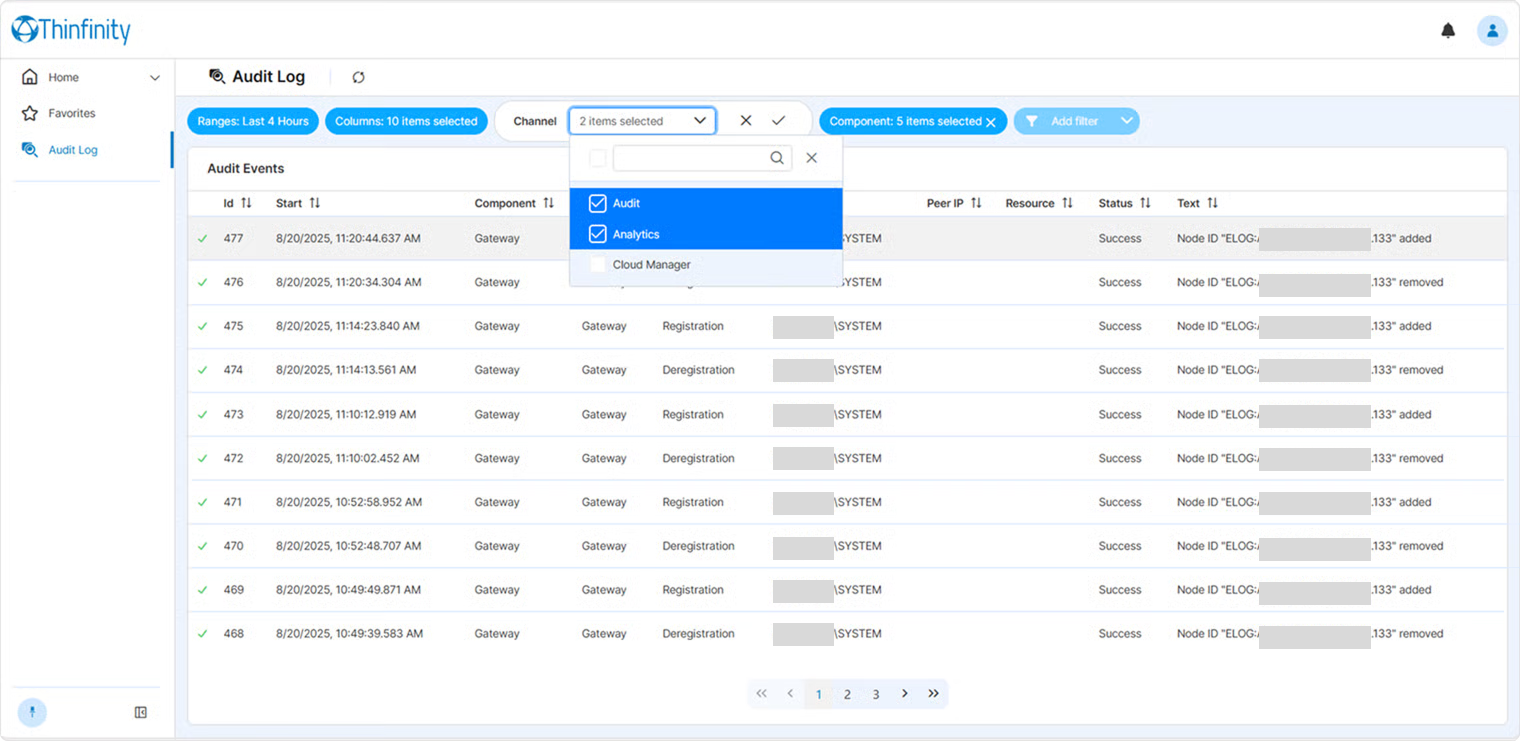
Task: Sort the table by Component column
Action: 548,203
